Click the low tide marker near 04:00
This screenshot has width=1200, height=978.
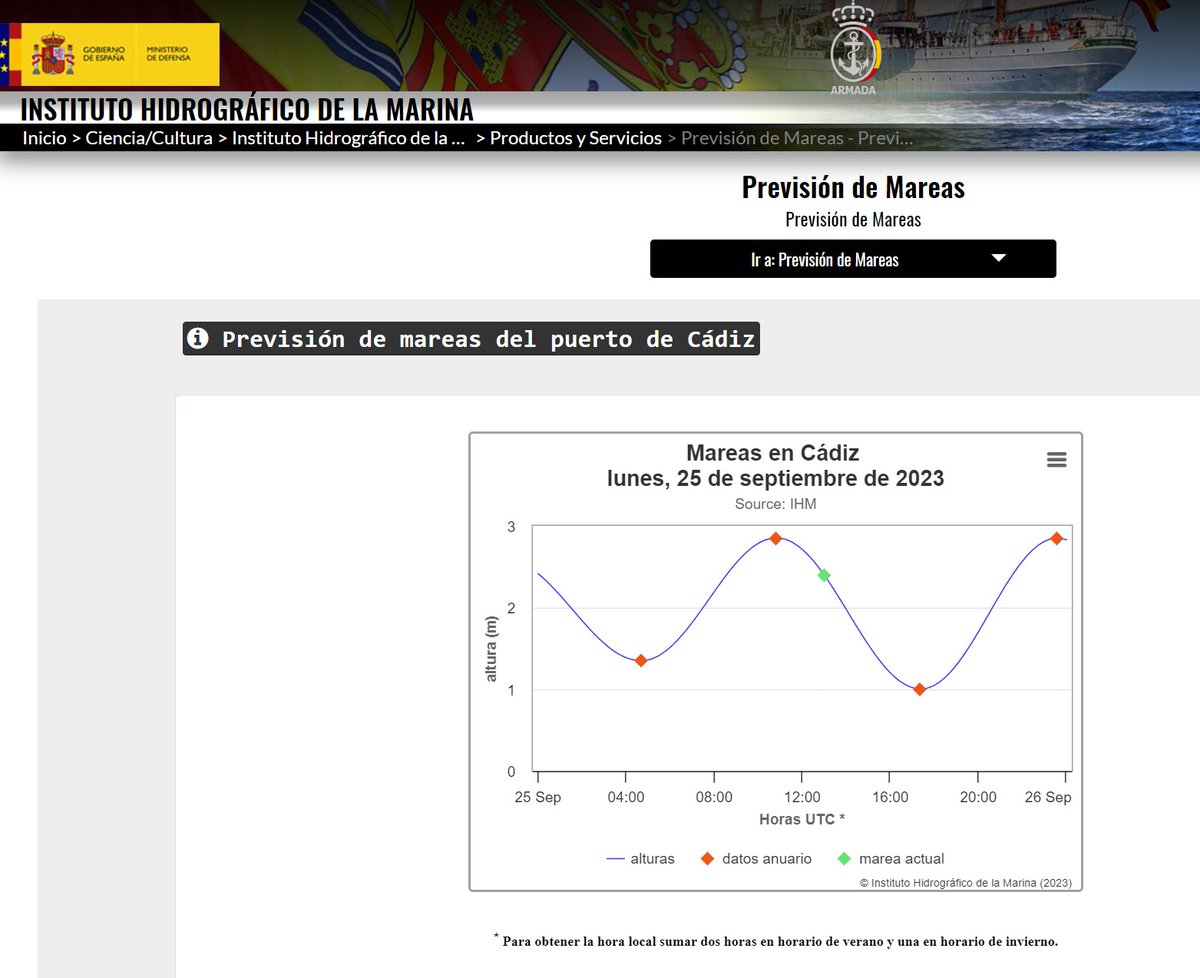[x=641, y=660]
